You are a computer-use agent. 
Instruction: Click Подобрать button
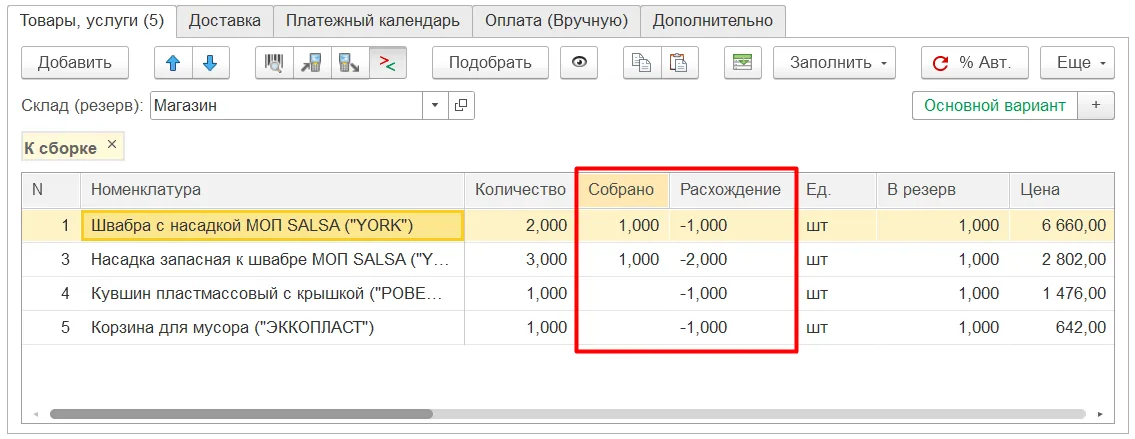click(x=490, y=63)
